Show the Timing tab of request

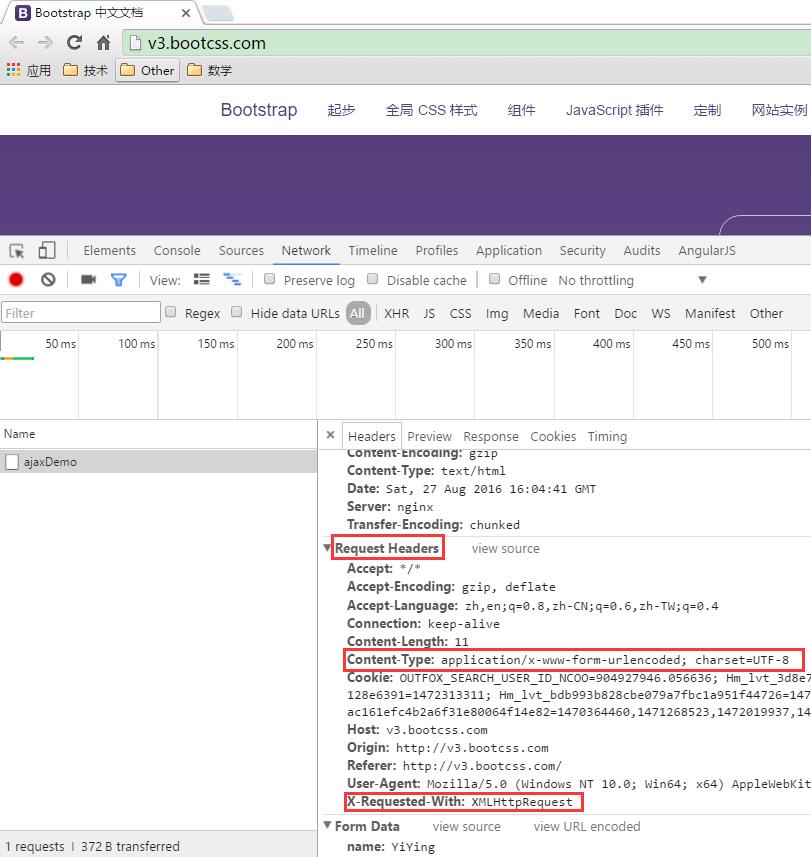coord(607,437)
